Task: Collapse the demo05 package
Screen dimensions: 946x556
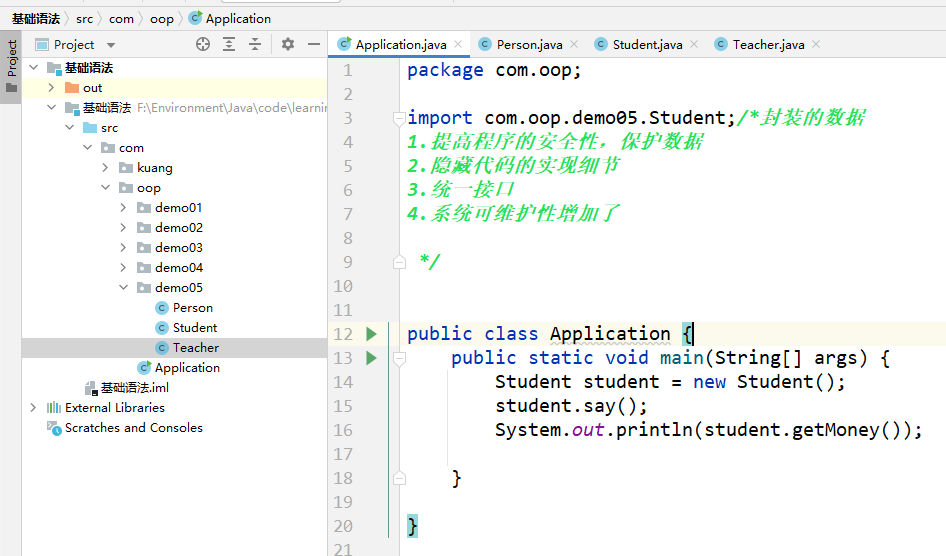Action: point(124,288)
